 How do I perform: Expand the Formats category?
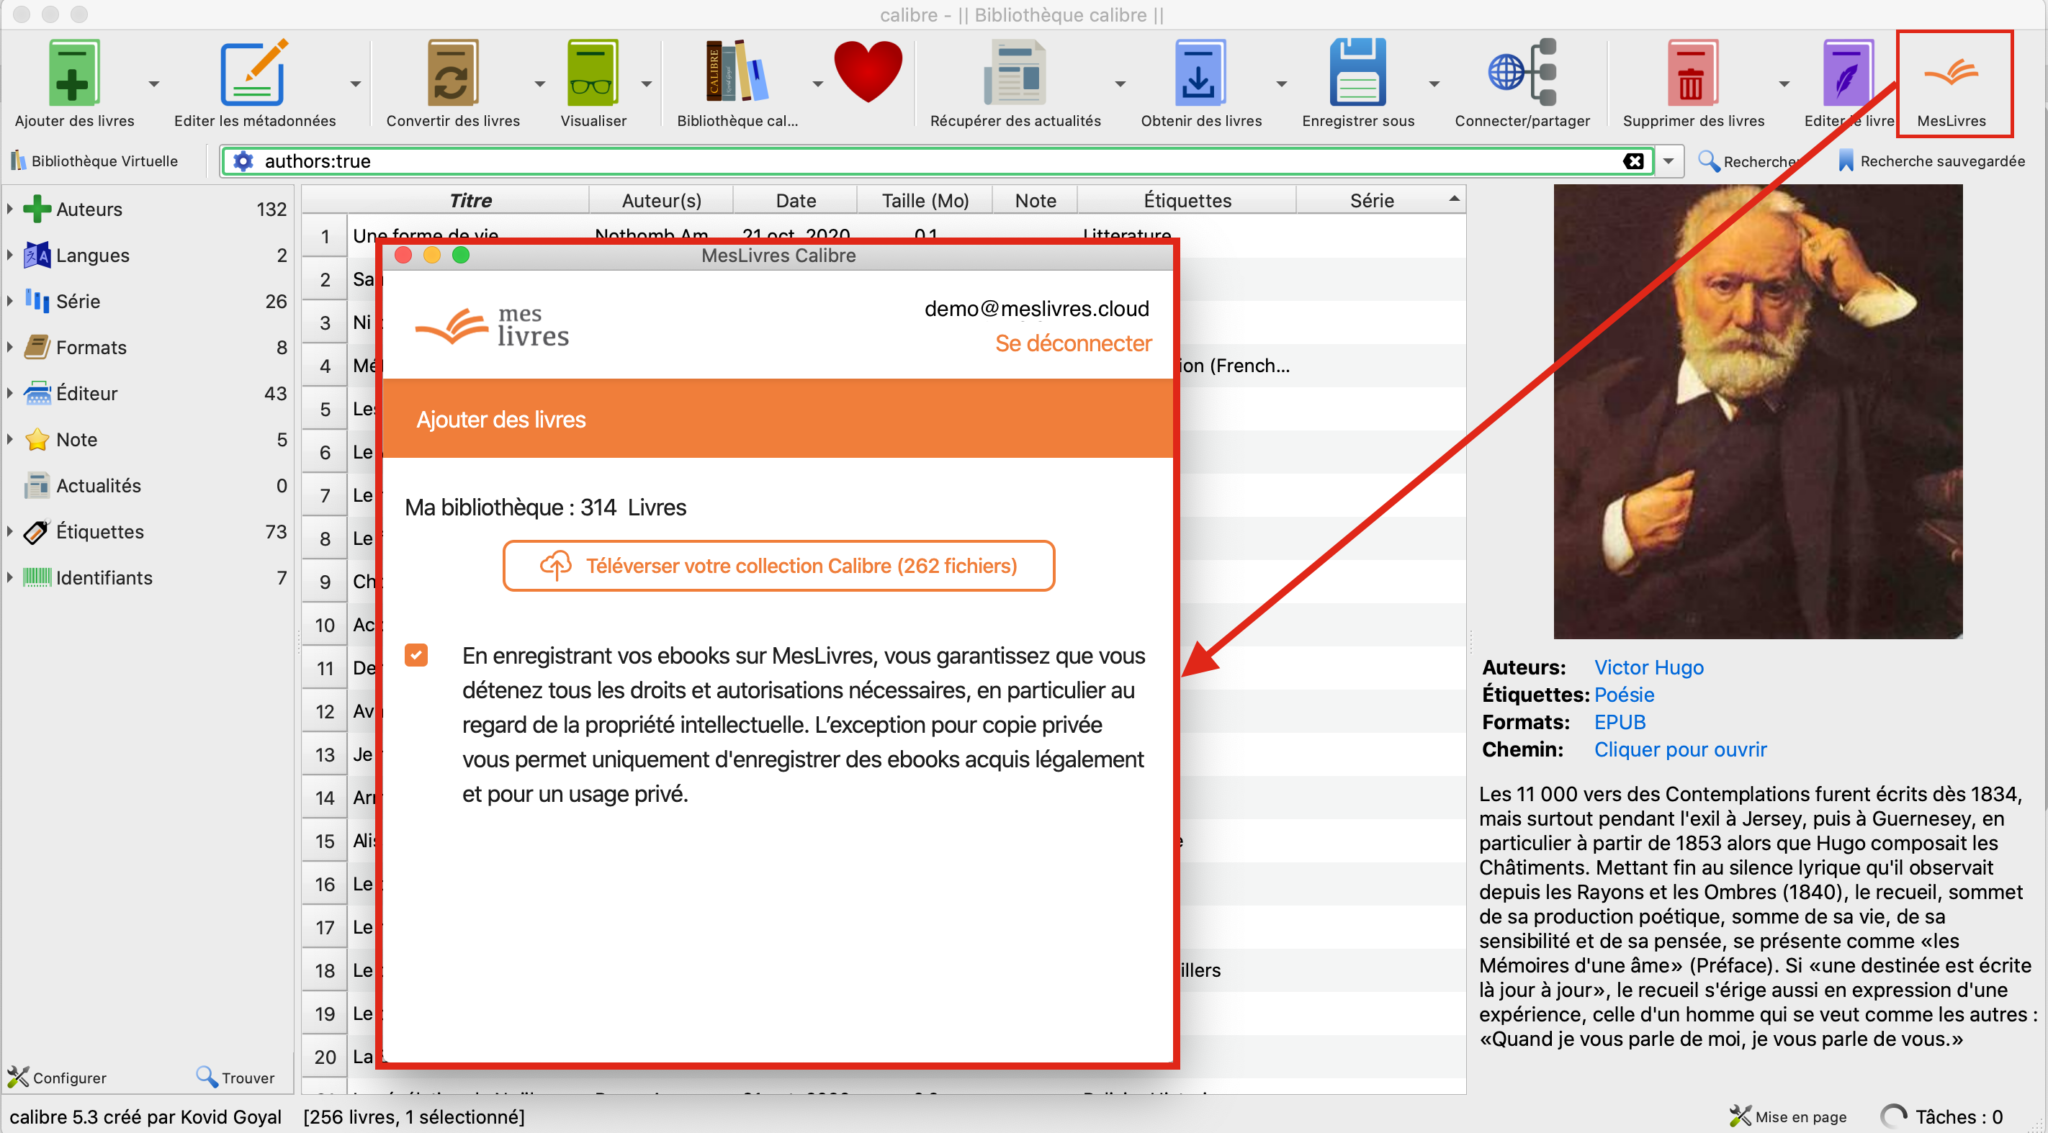coord(10,347)
